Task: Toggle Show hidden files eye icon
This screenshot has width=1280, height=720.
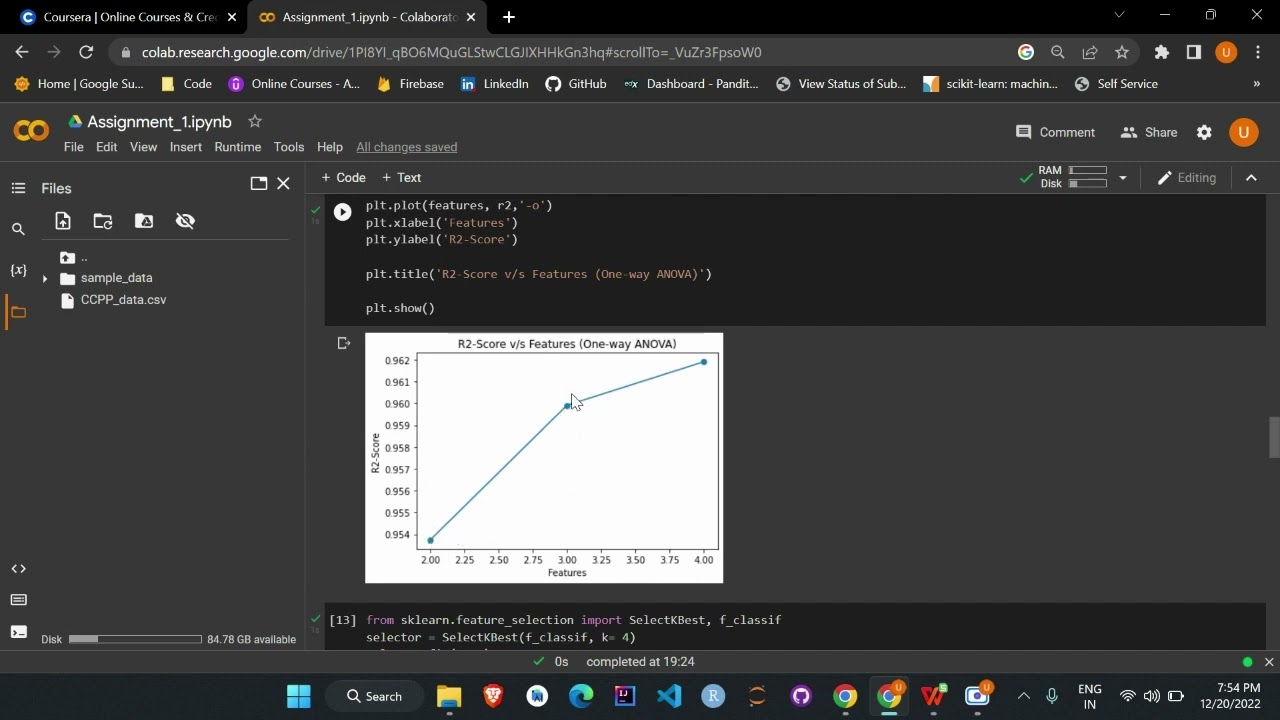Action: point(185,221)
